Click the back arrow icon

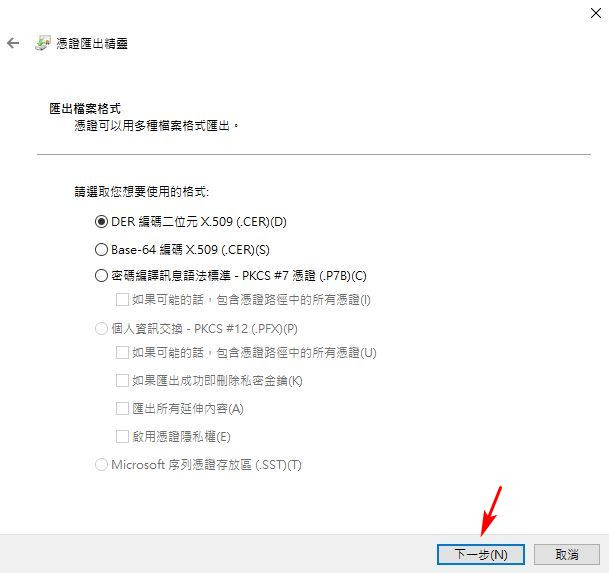(13, 43)
